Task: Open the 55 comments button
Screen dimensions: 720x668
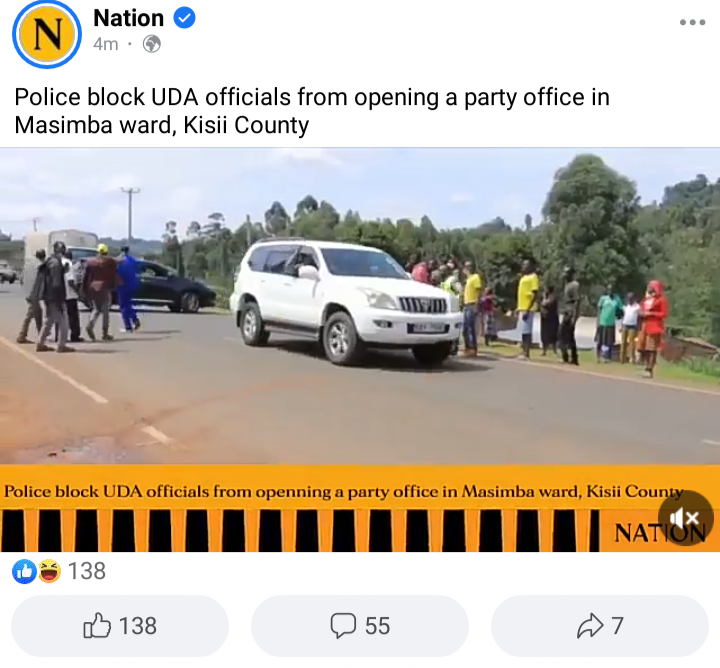Action: [x=360, y=626]
